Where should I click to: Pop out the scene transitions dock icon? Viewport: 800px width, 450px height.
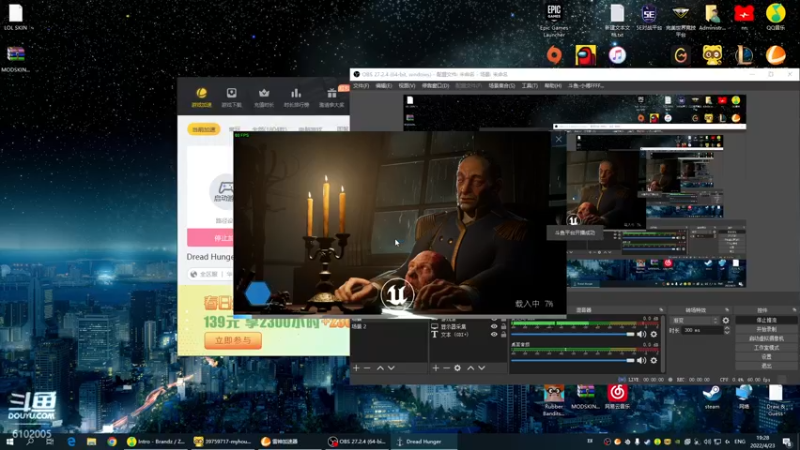pos(727,310)
